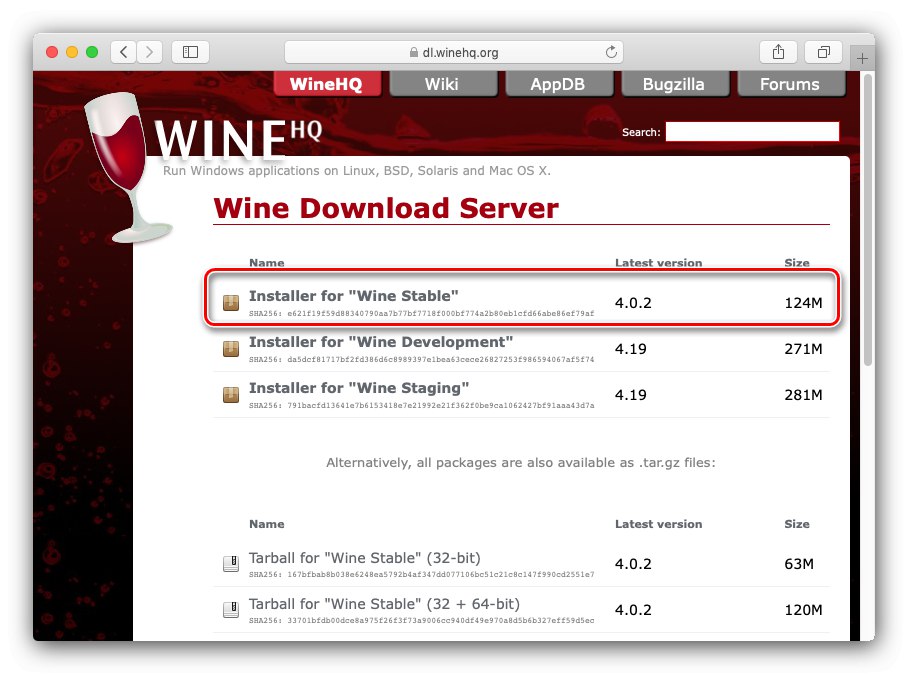
Task: Open the AppDB tab
Action: click(558, 85)
